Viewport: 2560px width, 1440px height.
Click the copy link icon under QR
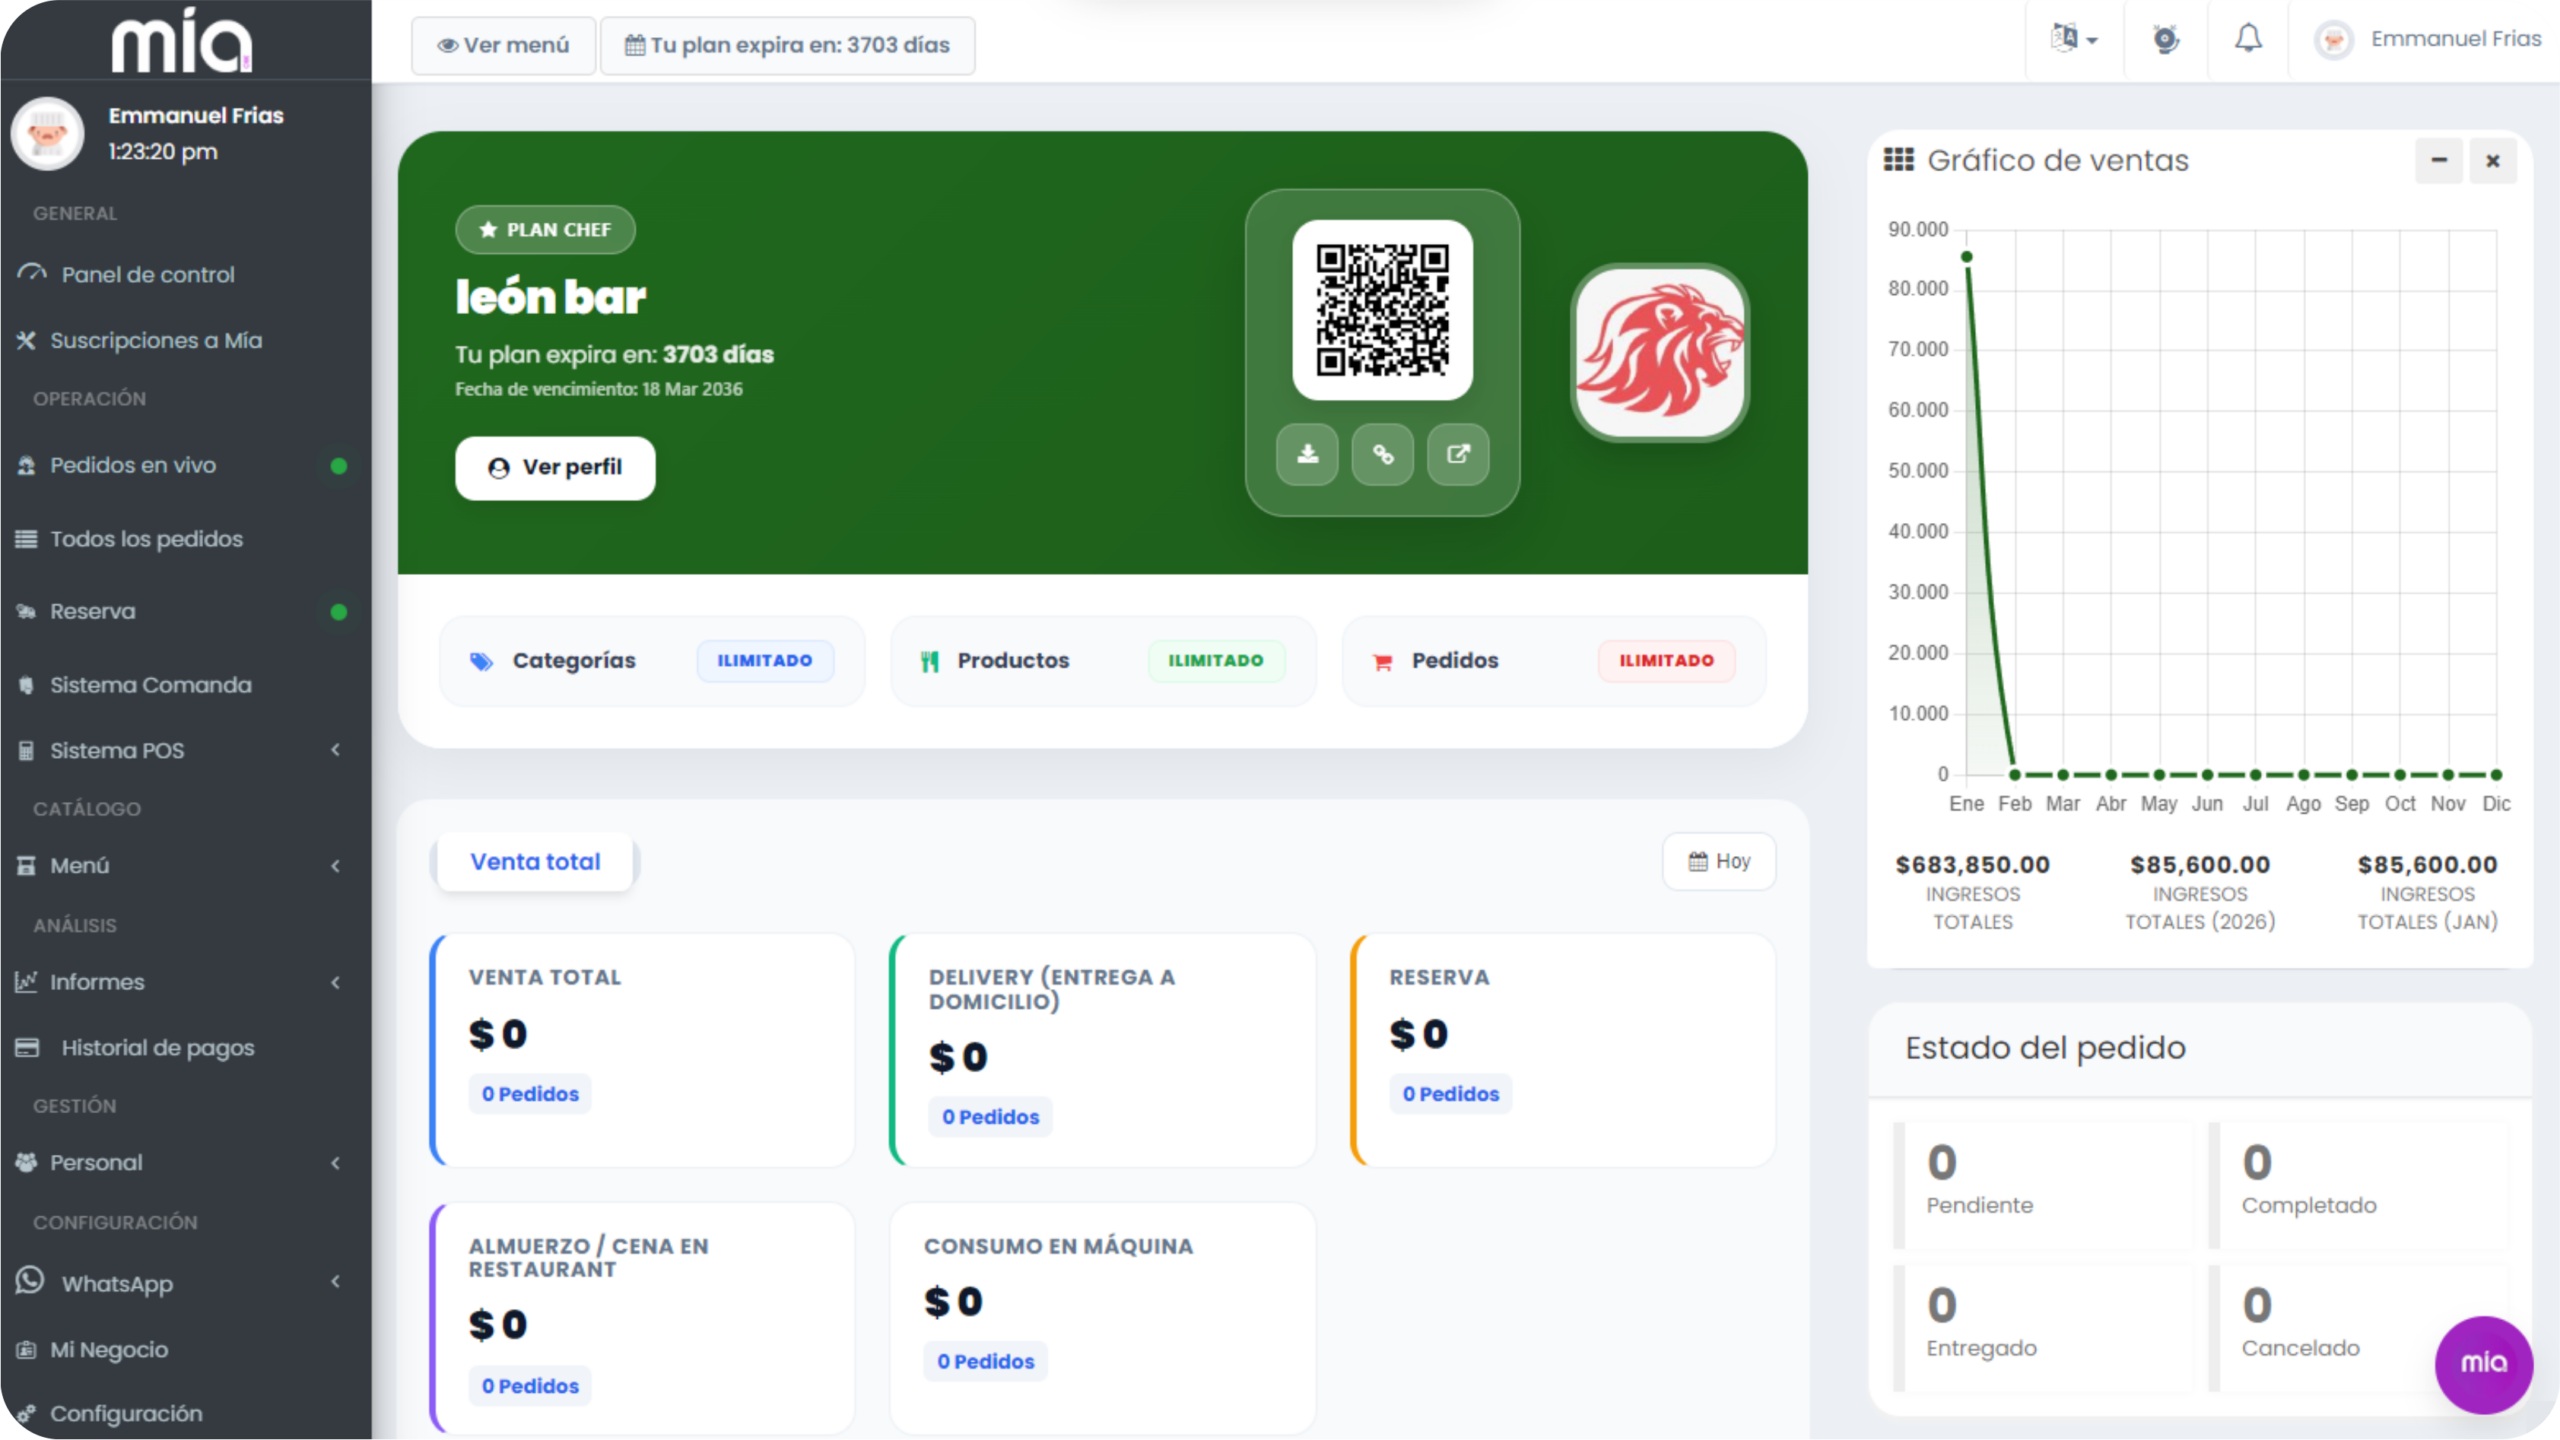coord(1382,455)
